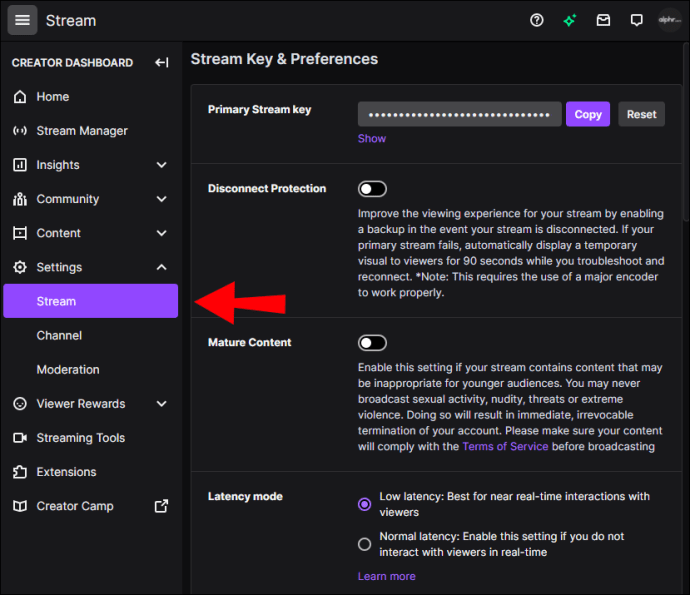Open Moderation settings item
The height and width of the screenshot is (595, 690).
pyautogui.click(x=68, y=370)
